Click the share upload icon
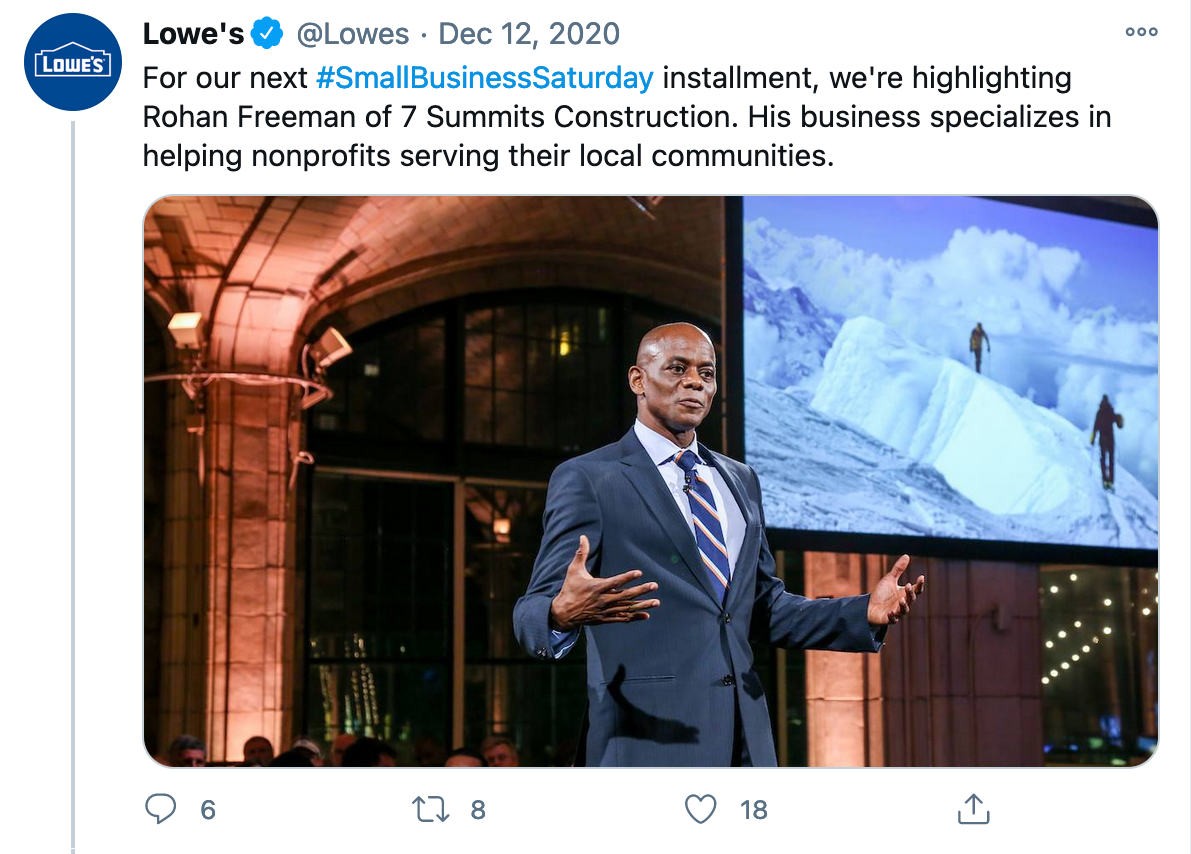The image size is (1191, 854). tap(973, 808)
